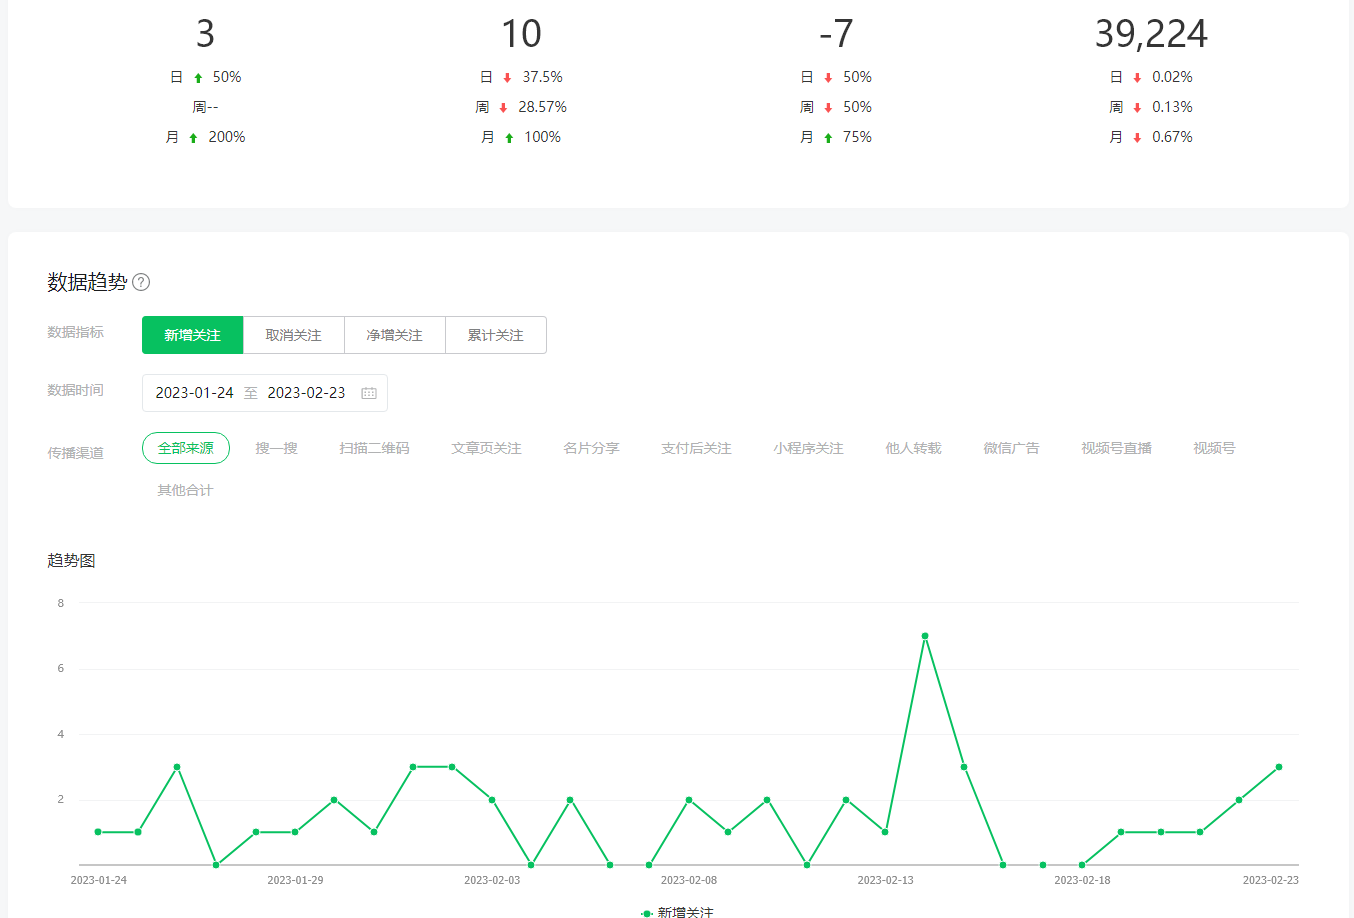Open the calendar icon in date field

pos(369,393)
